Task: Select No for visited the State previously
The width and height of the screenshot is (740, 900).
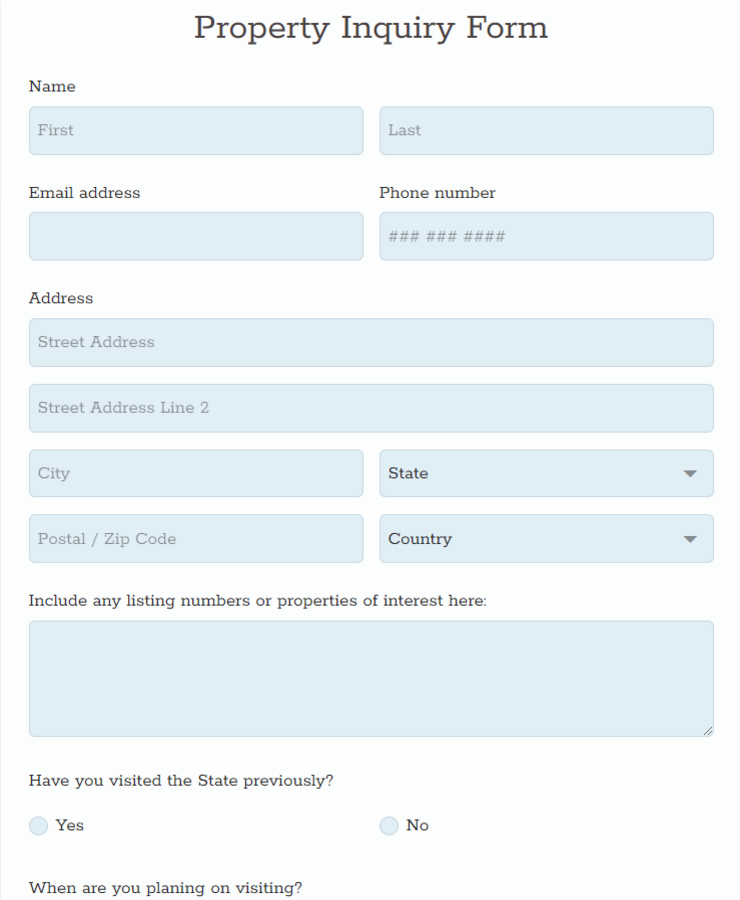Action: tap(388, 825)
